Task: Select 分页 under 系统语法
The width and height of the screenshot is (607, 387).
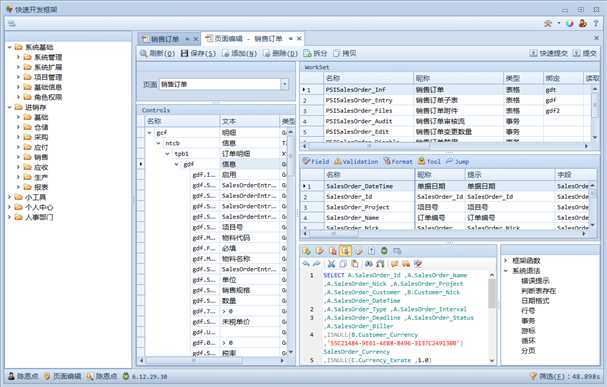Action: pos(528,351)
